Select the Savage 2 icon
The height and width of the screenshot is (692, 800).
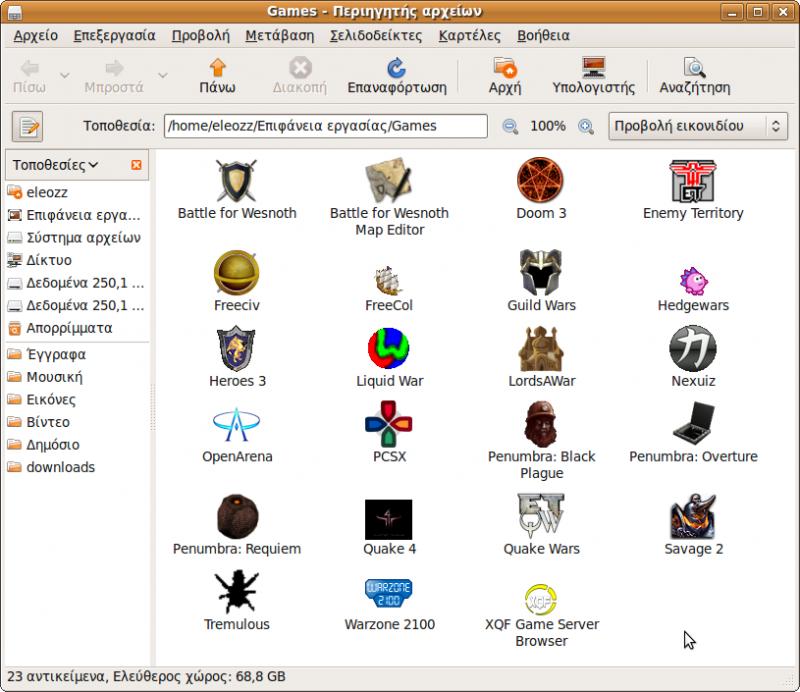(693, 516)
